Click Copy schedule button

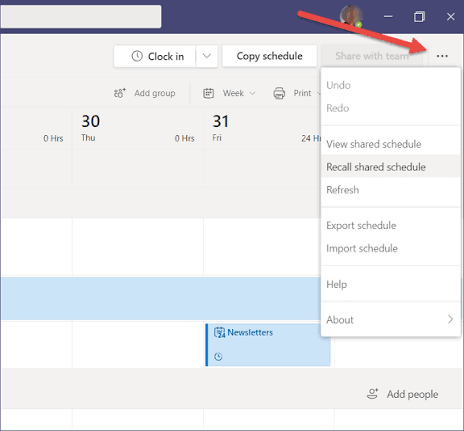tap(269, 56)
